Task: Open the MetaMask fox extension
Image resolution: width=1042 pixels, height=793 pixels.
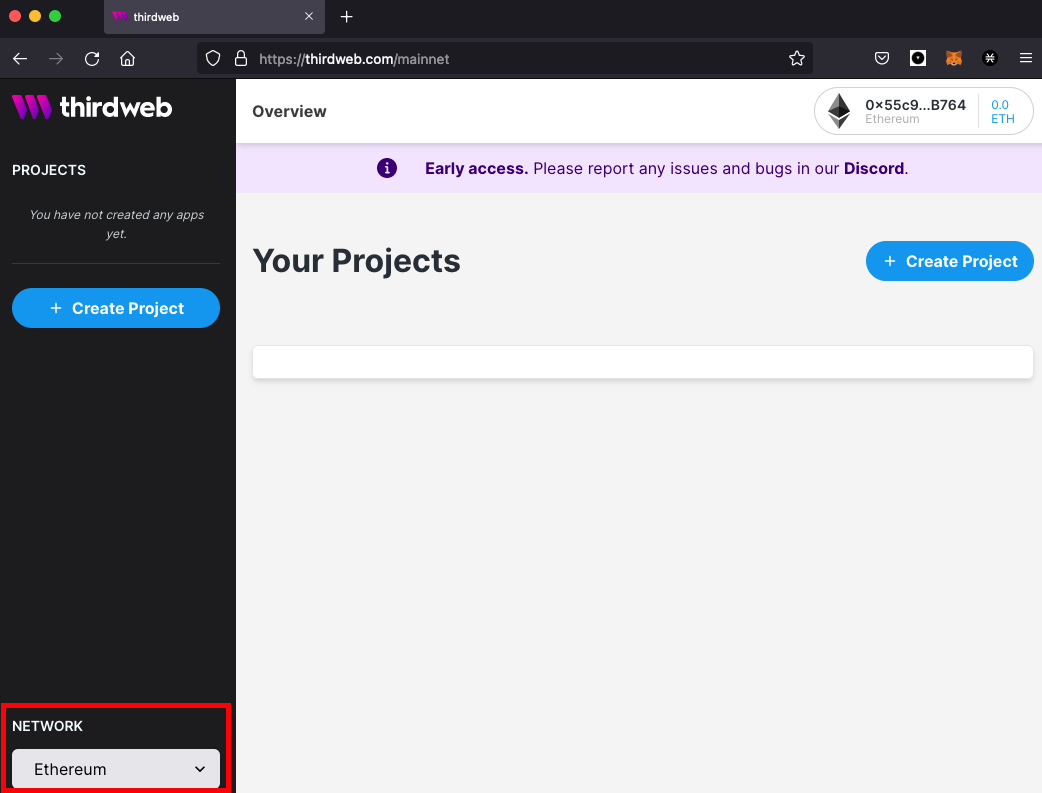Action: click(x=954, y=58)
